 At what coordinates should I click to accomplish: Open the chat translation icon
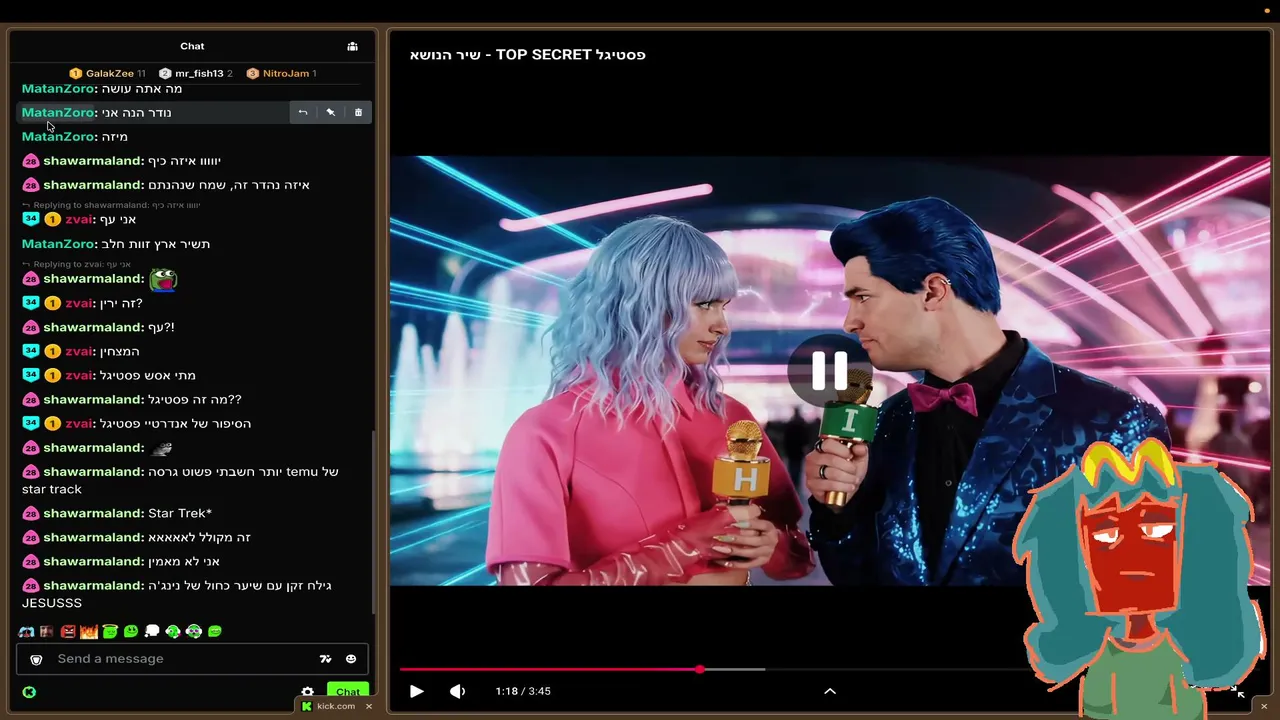pyautogui.click(x=325, y=659)
